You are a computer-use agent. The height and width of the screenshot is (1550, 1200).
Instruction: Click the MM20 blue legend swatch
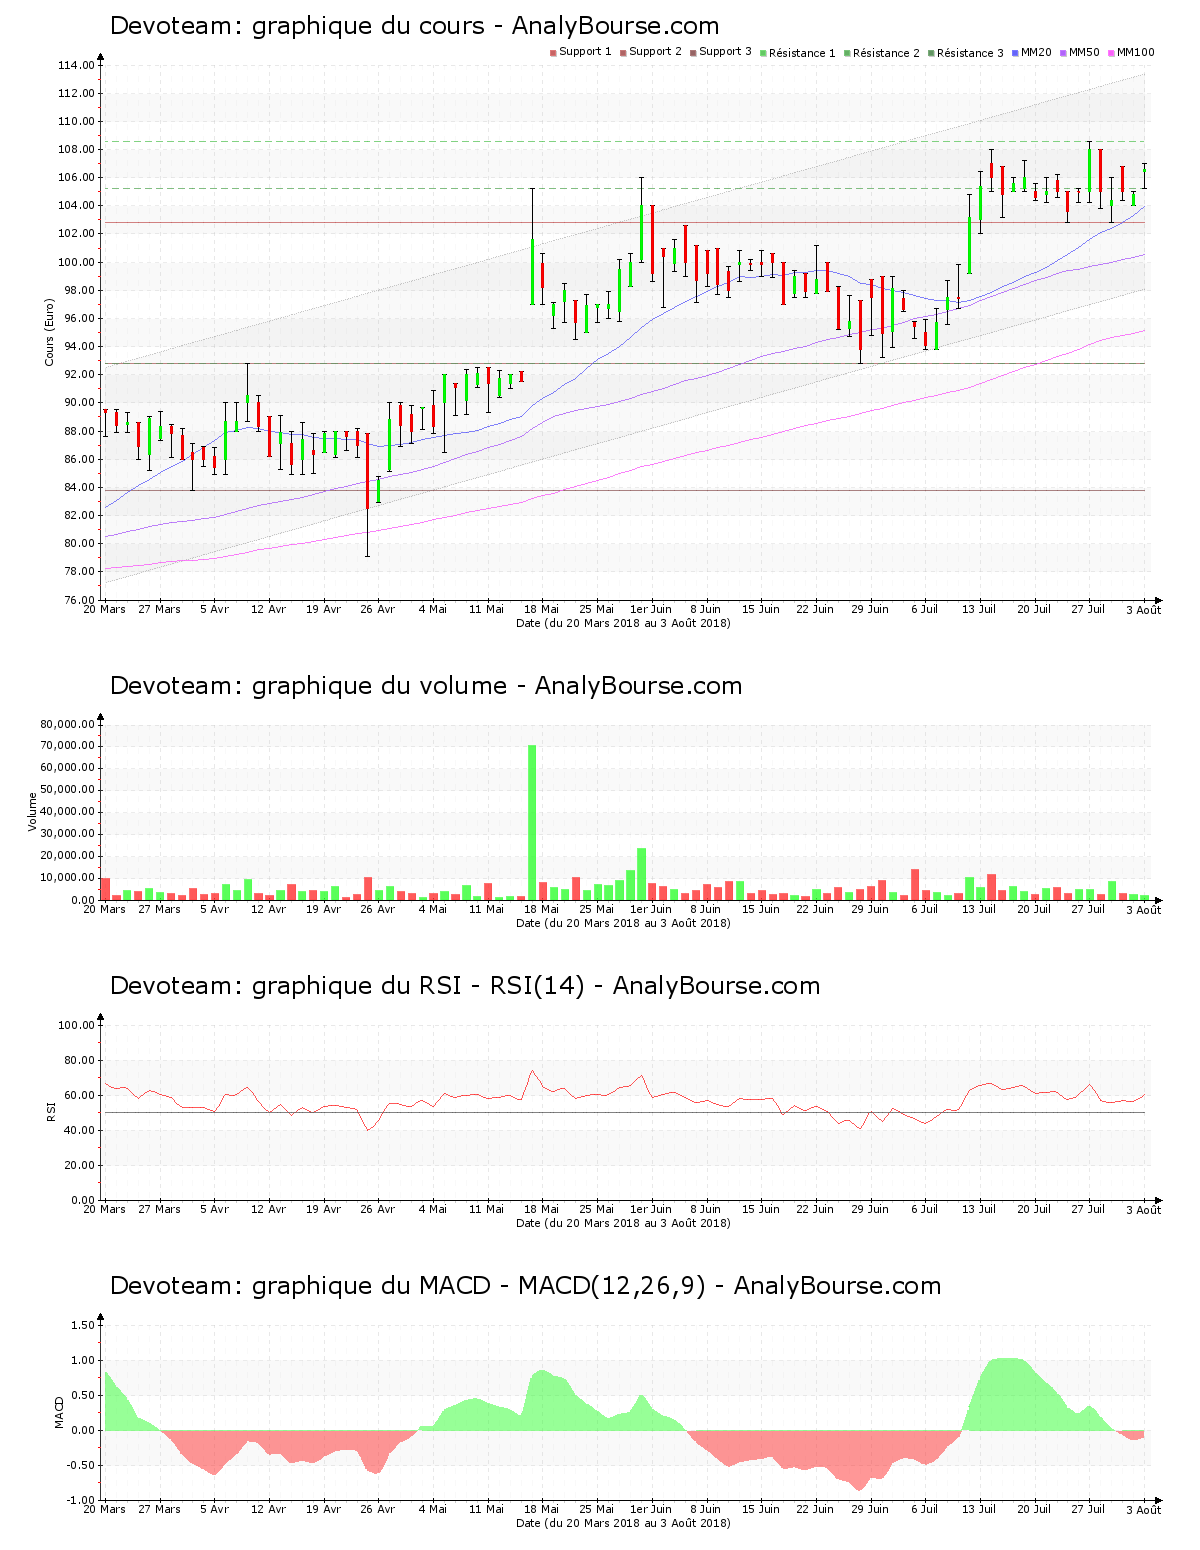click(x=1015, y=53)
